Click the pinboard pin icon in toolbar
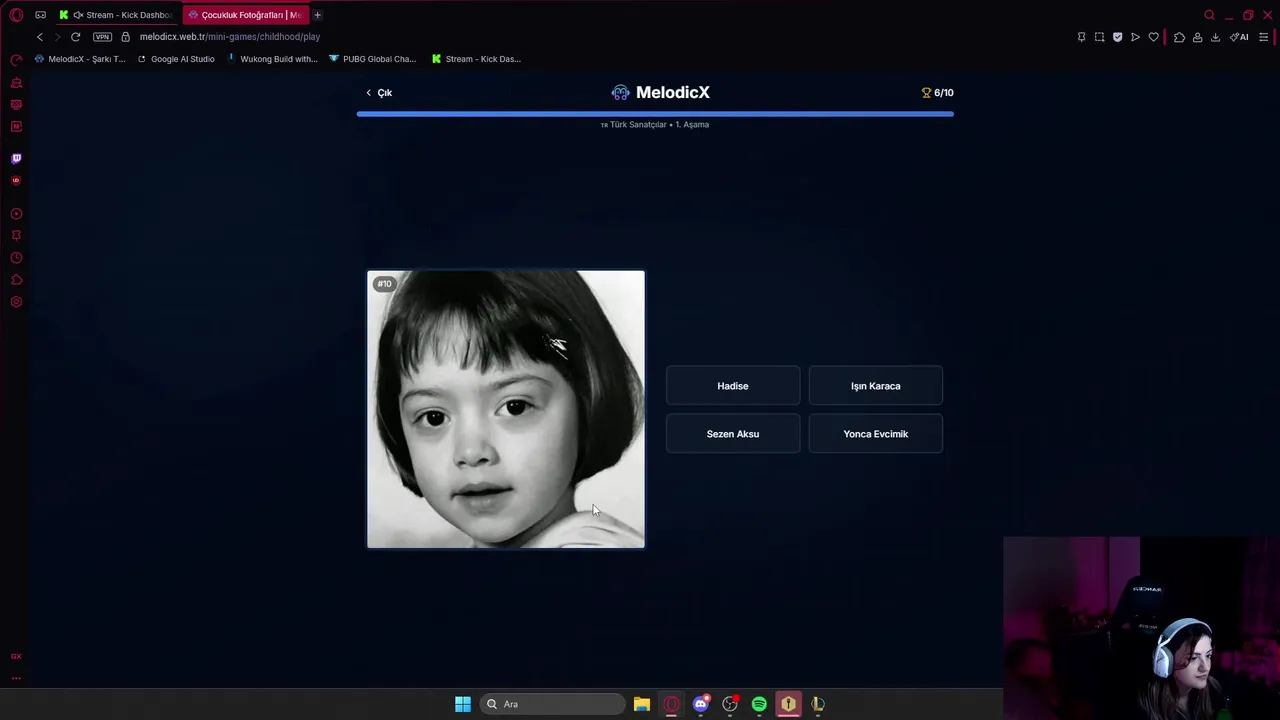The width and height of the screenshot is (1280, 720). 1081,37
